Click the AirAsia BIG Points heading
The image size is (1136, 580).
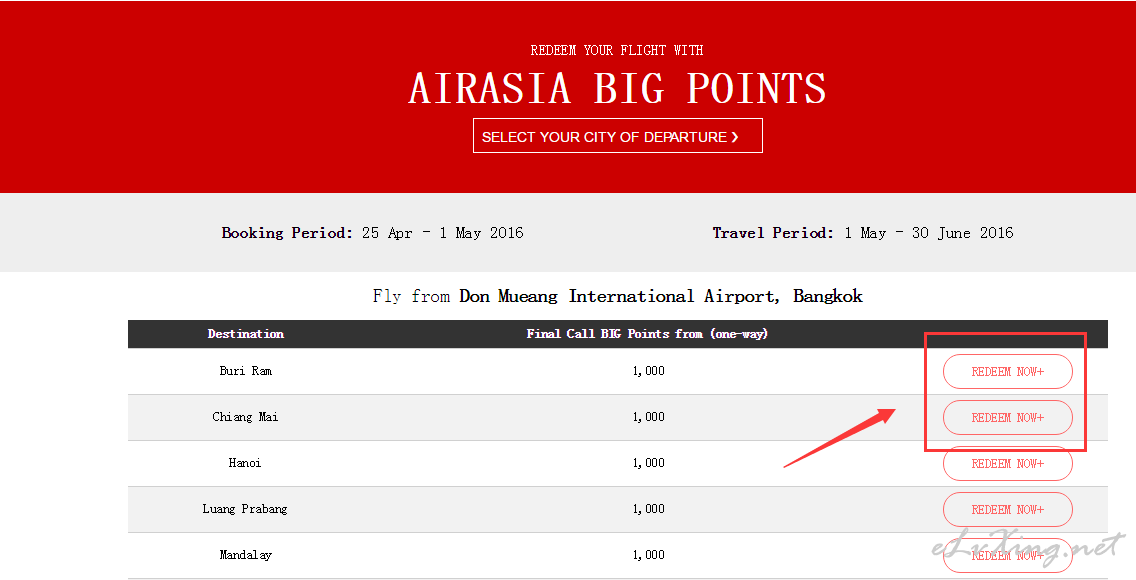click(617, 88)
